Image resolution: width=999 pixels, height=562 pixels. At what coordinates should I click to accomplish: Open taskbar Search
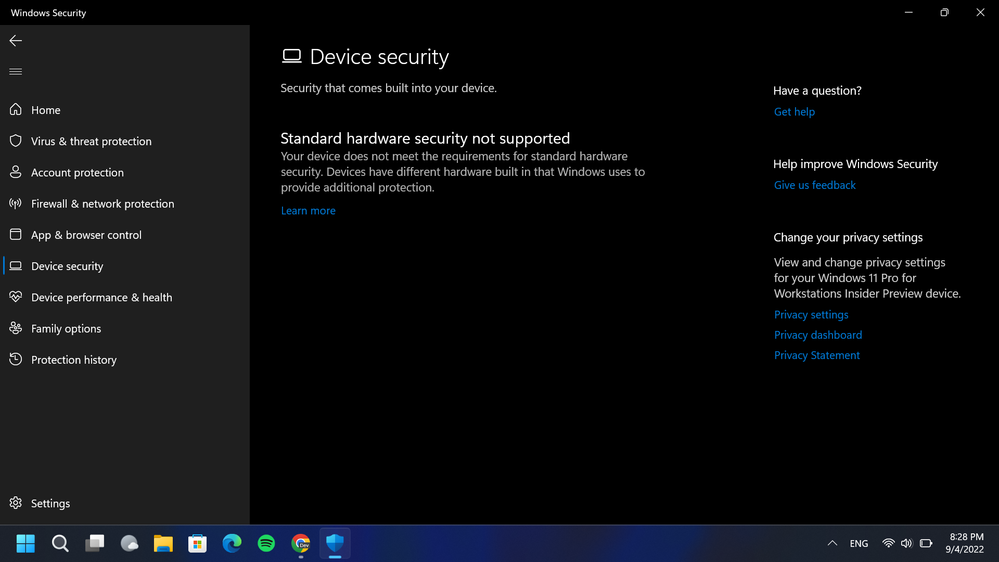(60, 544)
